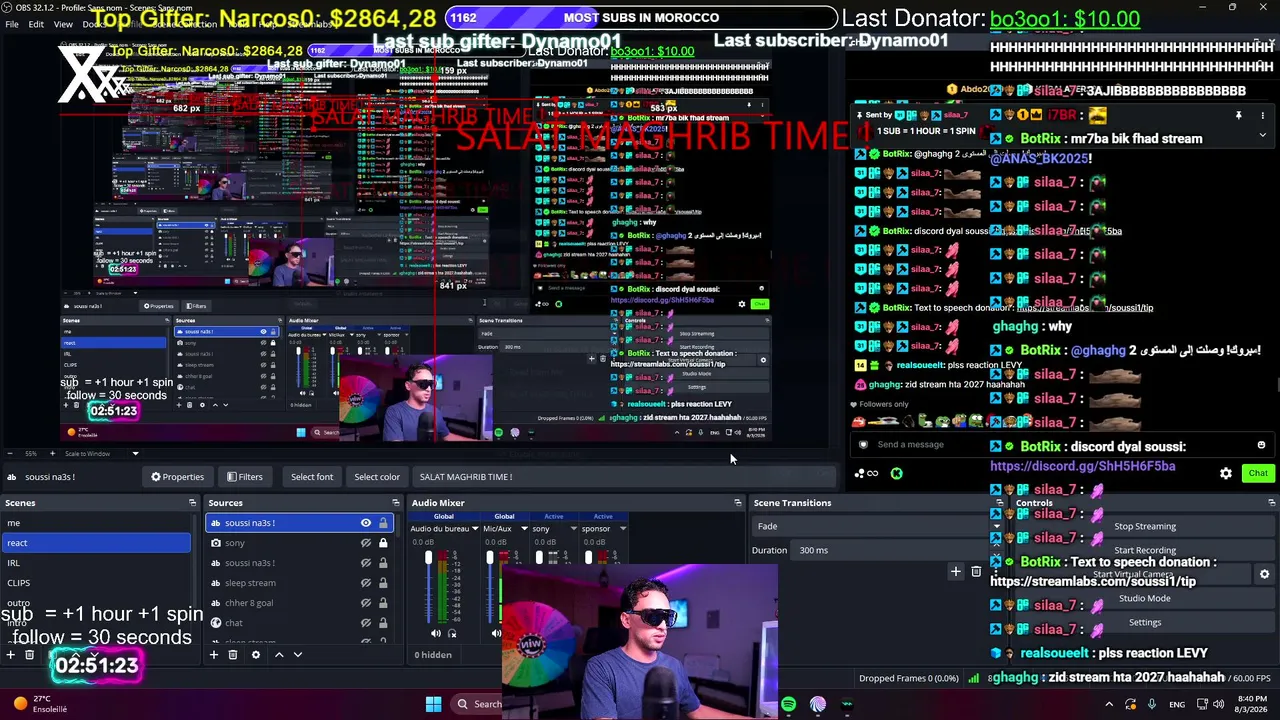The height and width of the screenshot is (720, 1280).
Task: Show the hidden 'chher 8 goal' source
Action: [x=366, y=603]
